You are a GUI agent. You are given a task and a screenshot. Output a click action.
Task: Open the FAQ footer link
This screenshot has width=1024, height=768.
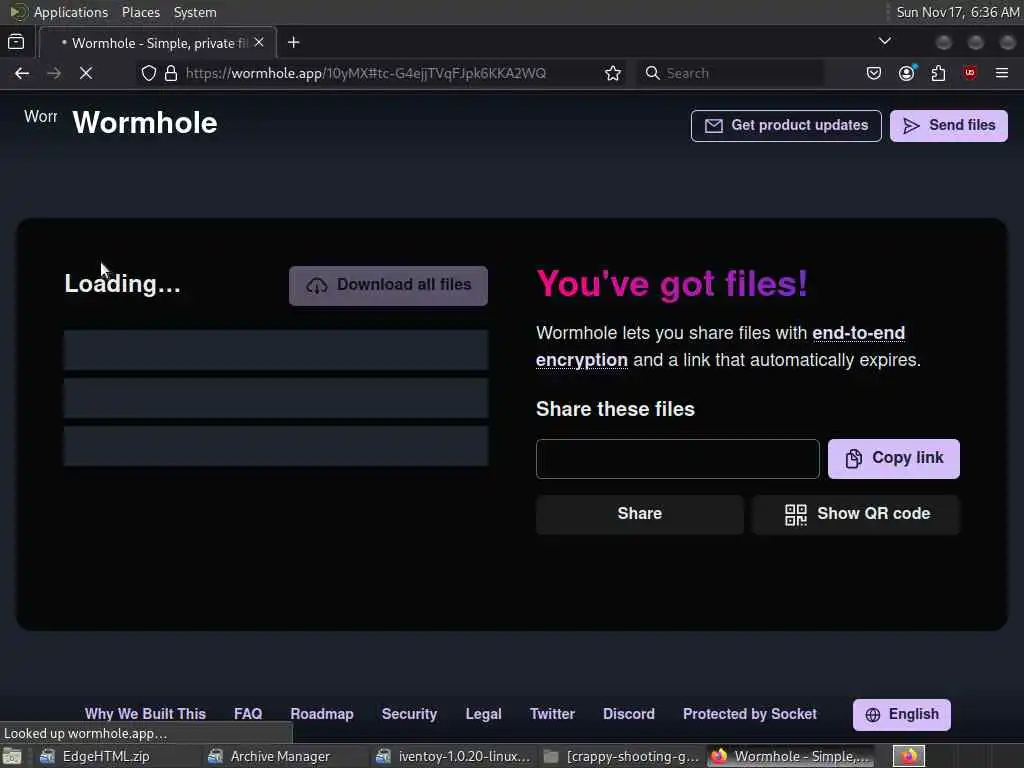[248, 714]
